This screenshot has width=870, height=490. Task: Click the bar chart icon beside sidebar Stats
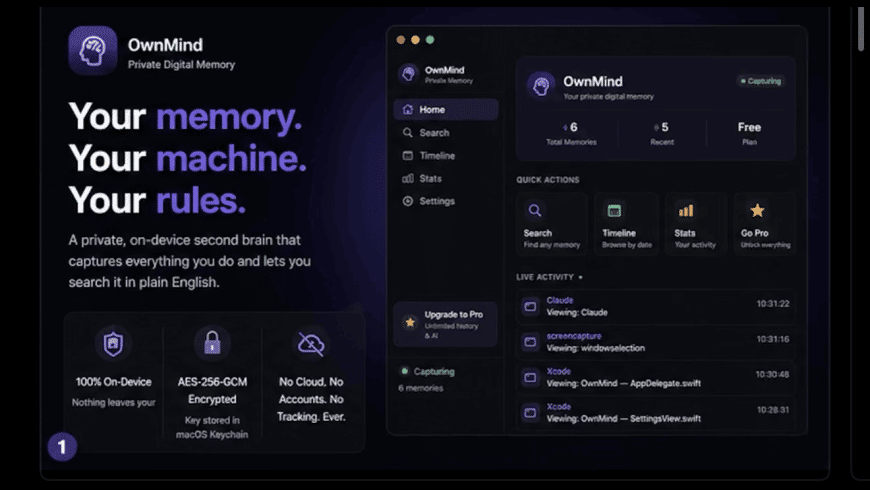click(408, 178)
